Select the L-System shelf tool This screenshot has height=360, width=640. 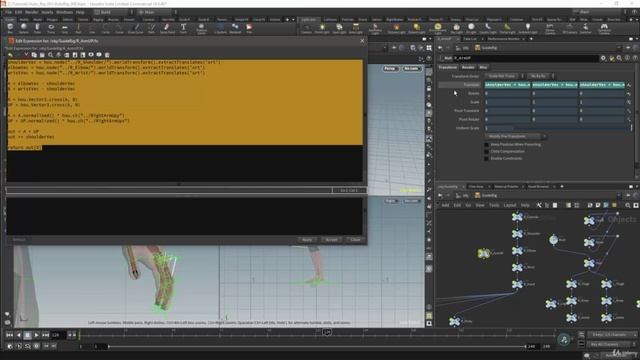220,28
